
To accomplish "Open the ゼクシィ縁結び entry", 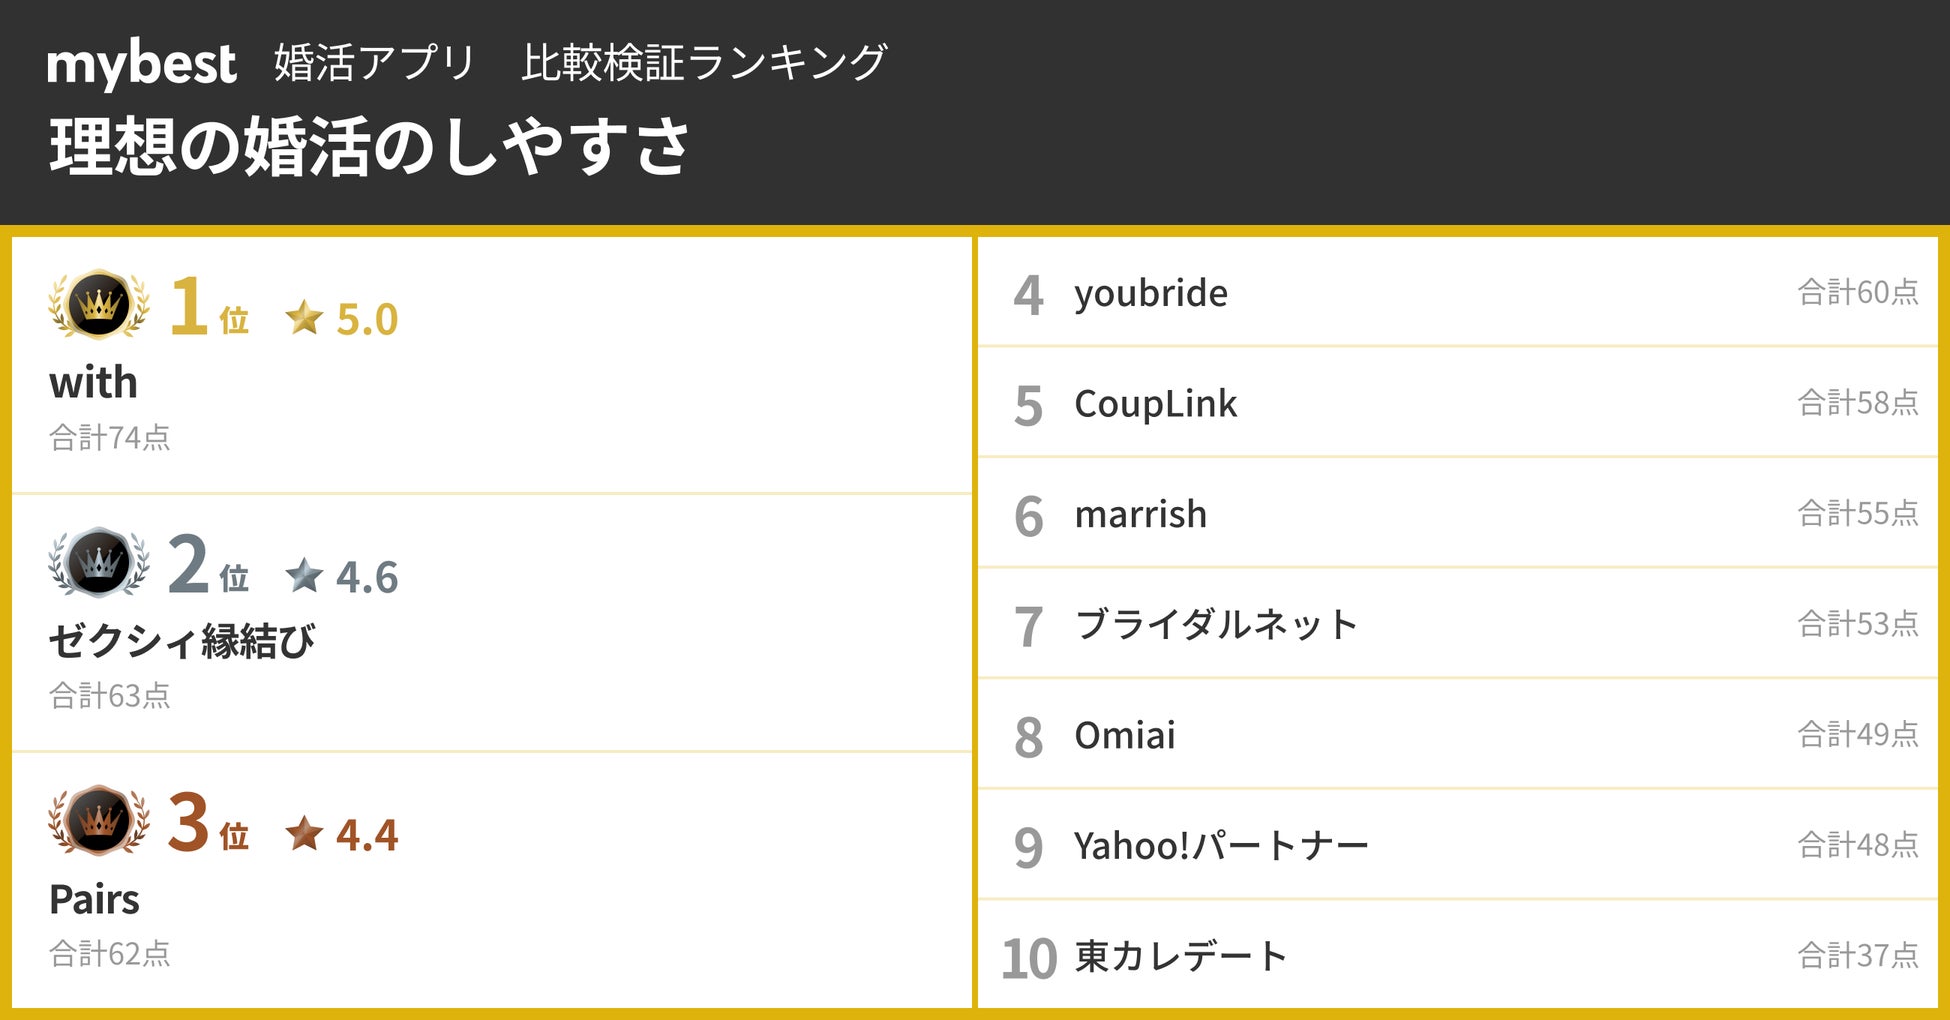I will pyautogui.click(x=182, y=641).
